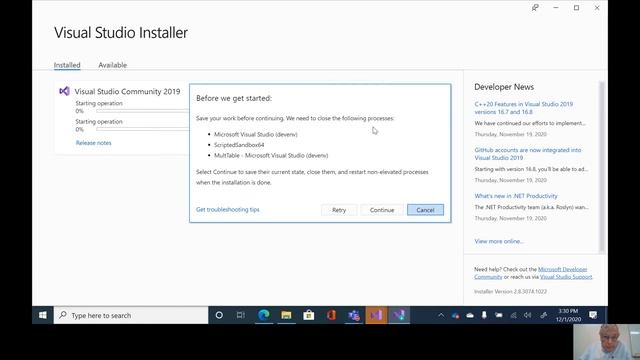Open What's new in .NET Productivity article
This screenshot has width=640, height=360.
click(516, 196)
